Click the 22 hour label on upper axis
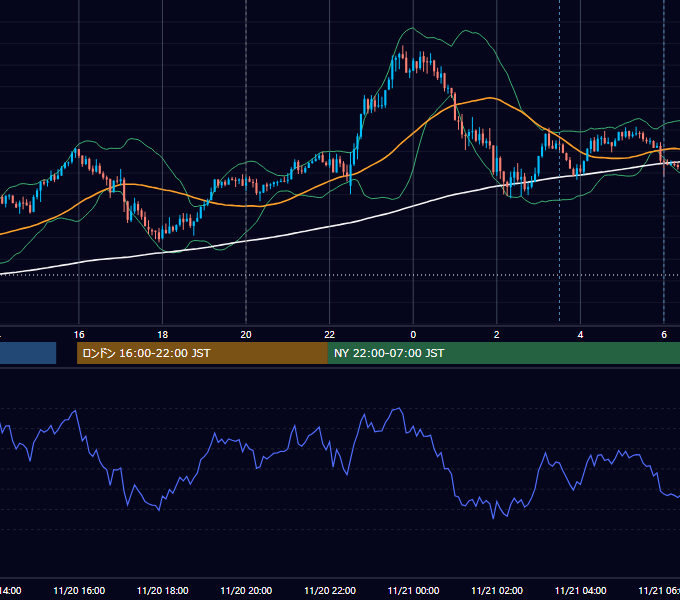 330,335
